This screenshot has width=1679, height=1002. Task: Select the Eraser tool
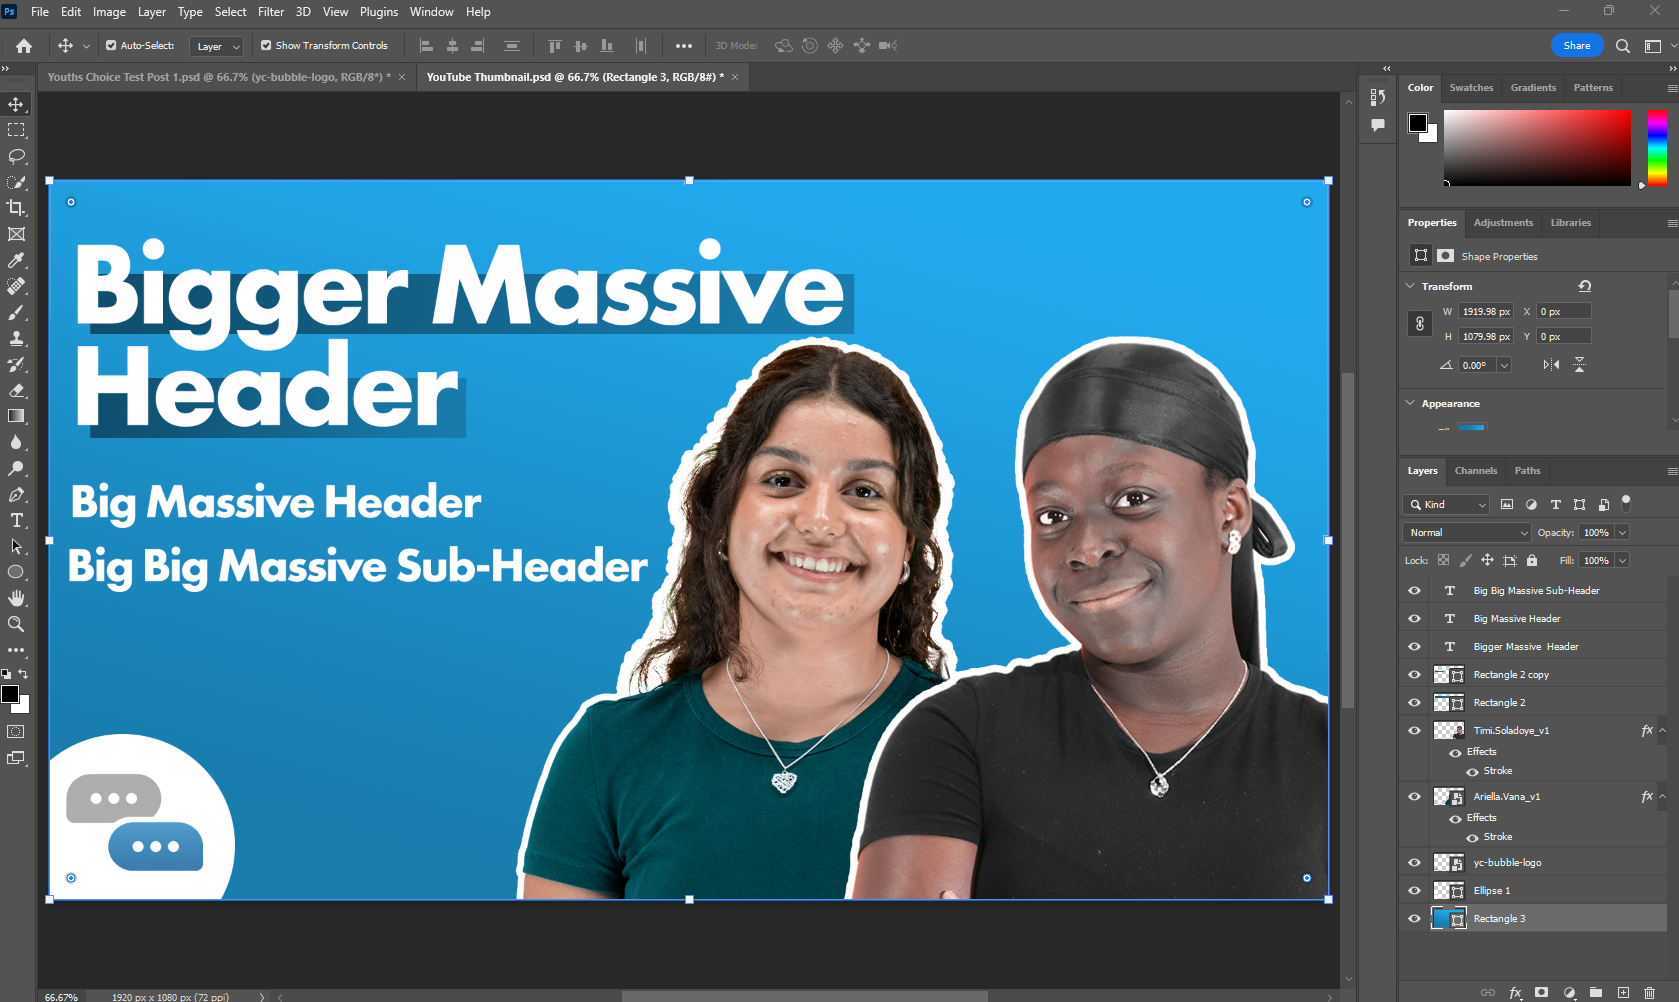click(x=16, y=390)
